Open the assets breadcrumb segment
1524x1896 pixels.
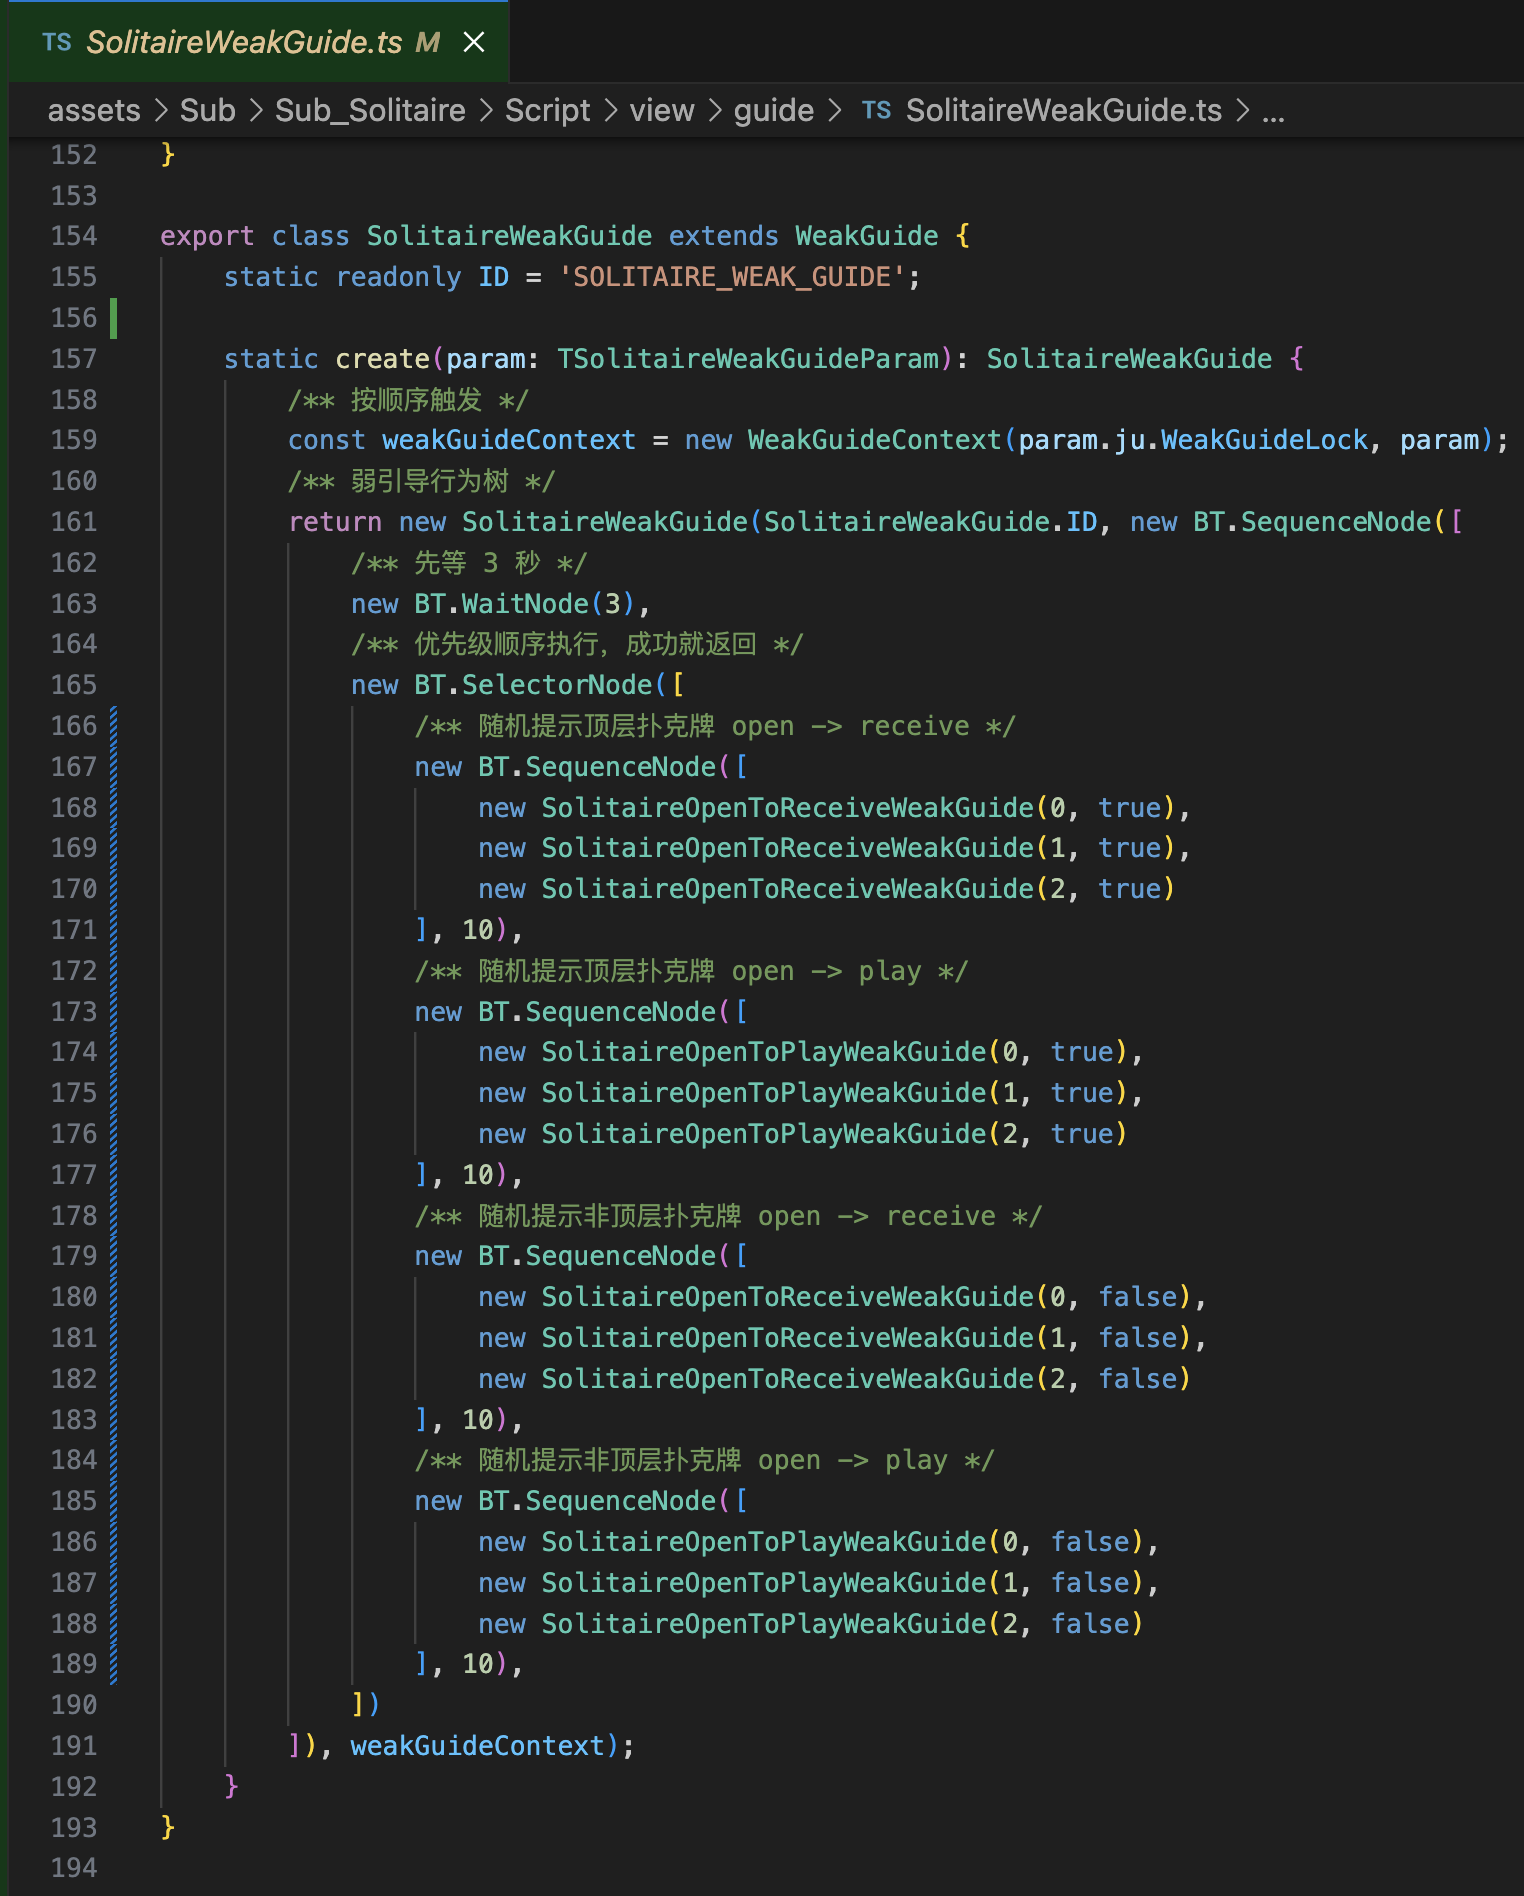[x=94, y=110]
